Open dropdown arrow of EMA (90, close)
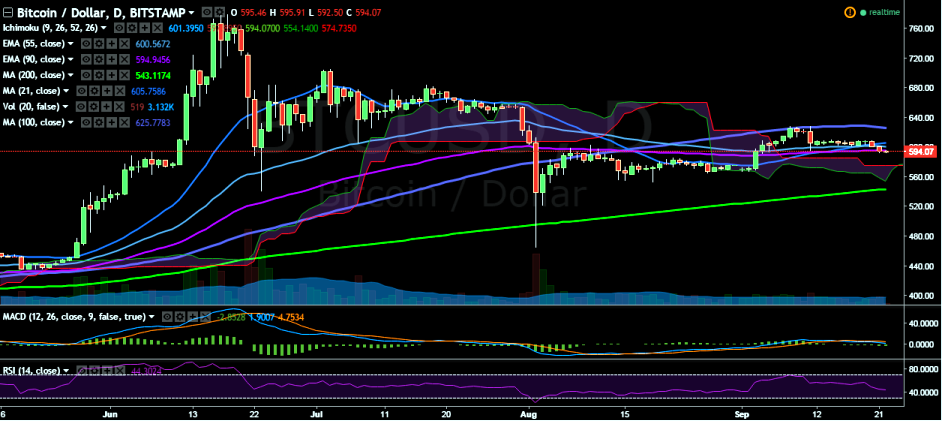This screenshot has width=942, height=421. click(70, 59)
